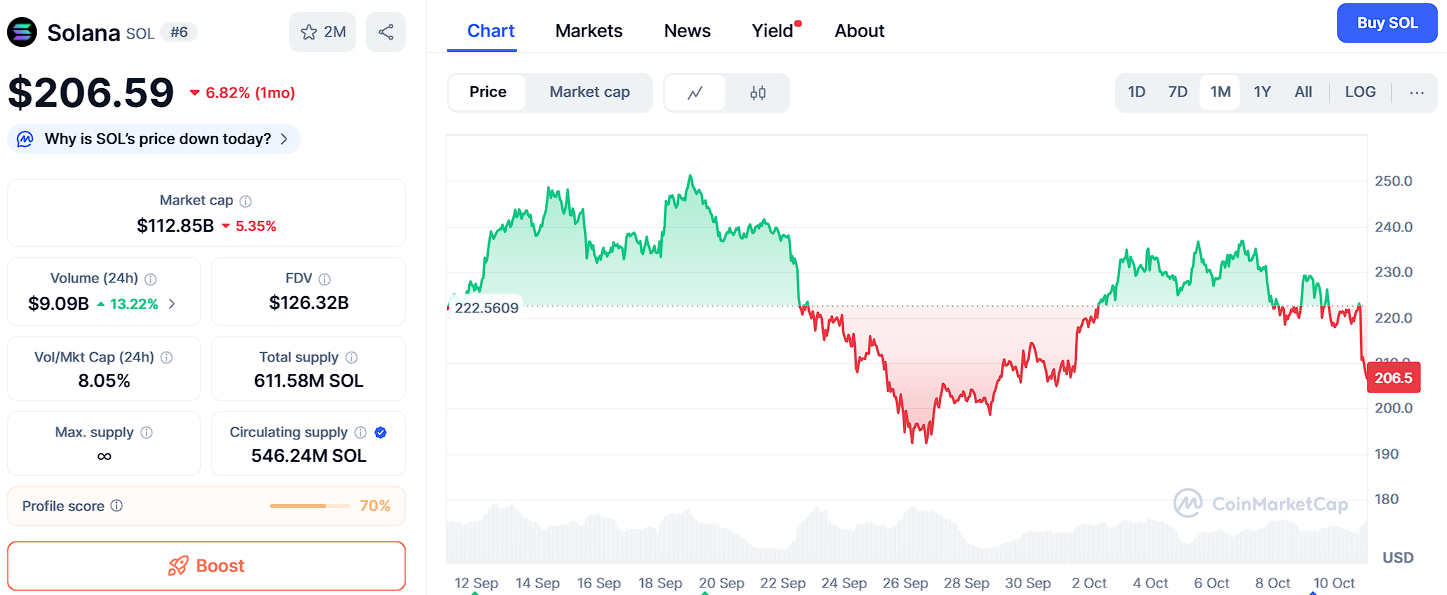Viewport: 1447px width, 595px height.
Task: Expand Volume (24h) details chevron
Action: tap(172, 304)
